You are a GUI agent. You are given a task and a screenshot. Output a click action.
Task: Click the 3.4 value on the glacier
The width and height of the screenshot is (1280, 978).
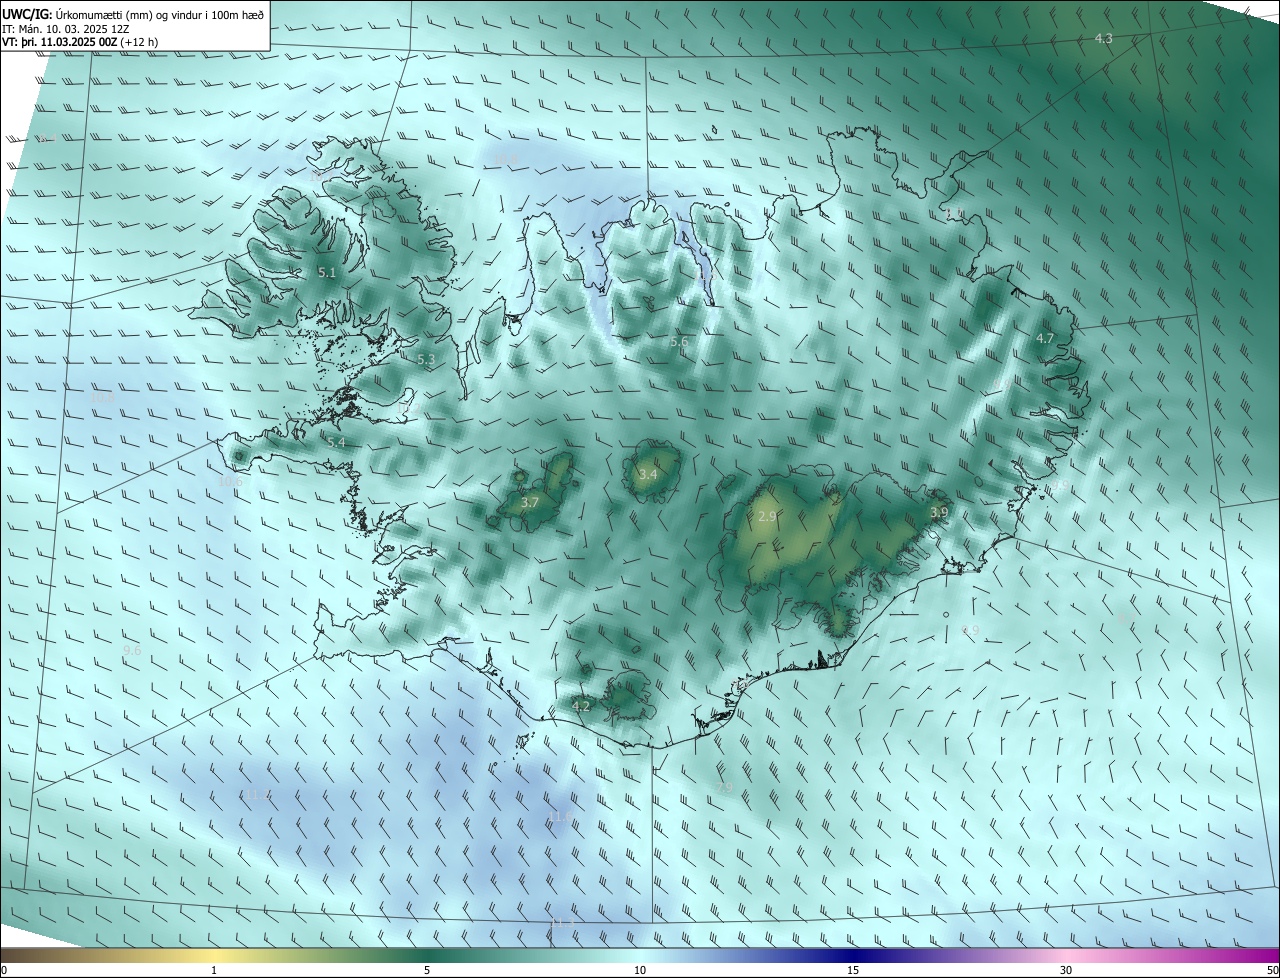point(648,474)
